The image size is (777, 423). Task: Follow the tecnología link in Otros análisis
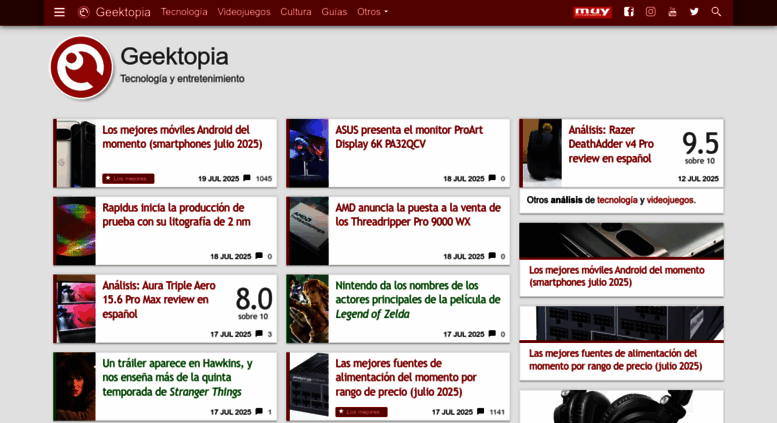tap(617, 200)
